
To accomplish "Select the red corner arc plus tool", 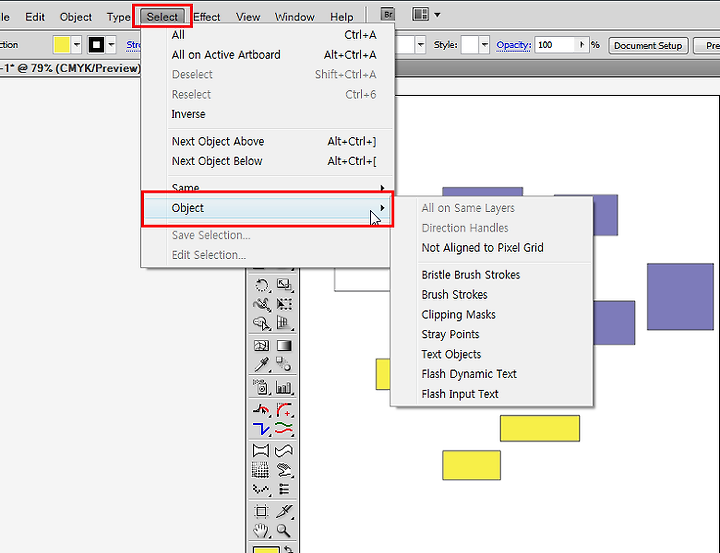I will (284, 409).
